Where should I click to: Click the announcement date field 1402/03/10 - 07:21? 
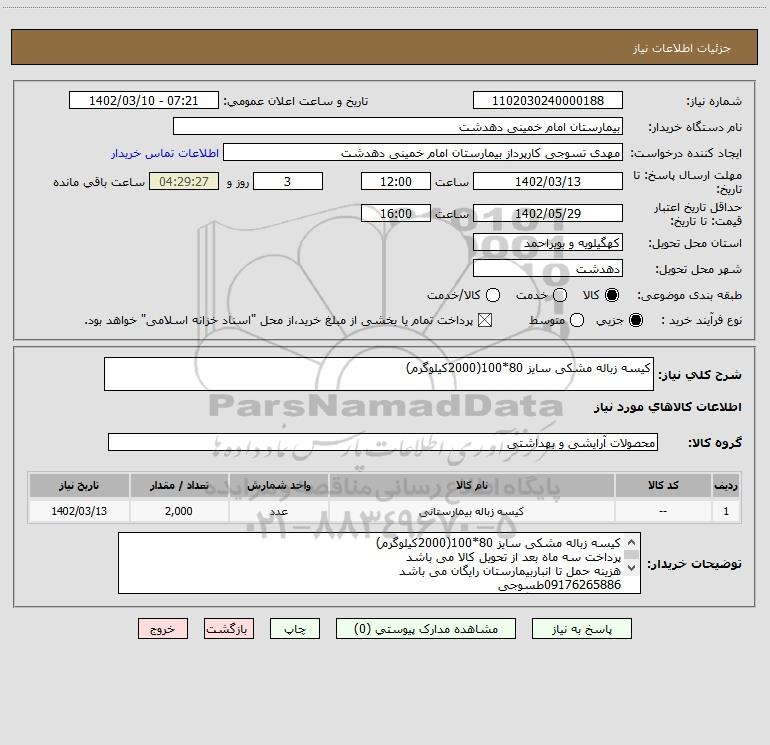tap(143, 100)
